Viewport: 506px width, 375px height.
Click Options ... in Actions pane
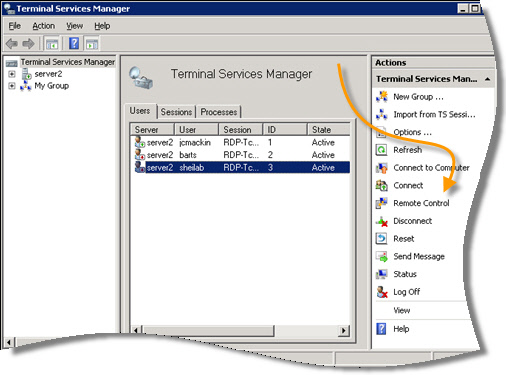click(x=413, y=132)
